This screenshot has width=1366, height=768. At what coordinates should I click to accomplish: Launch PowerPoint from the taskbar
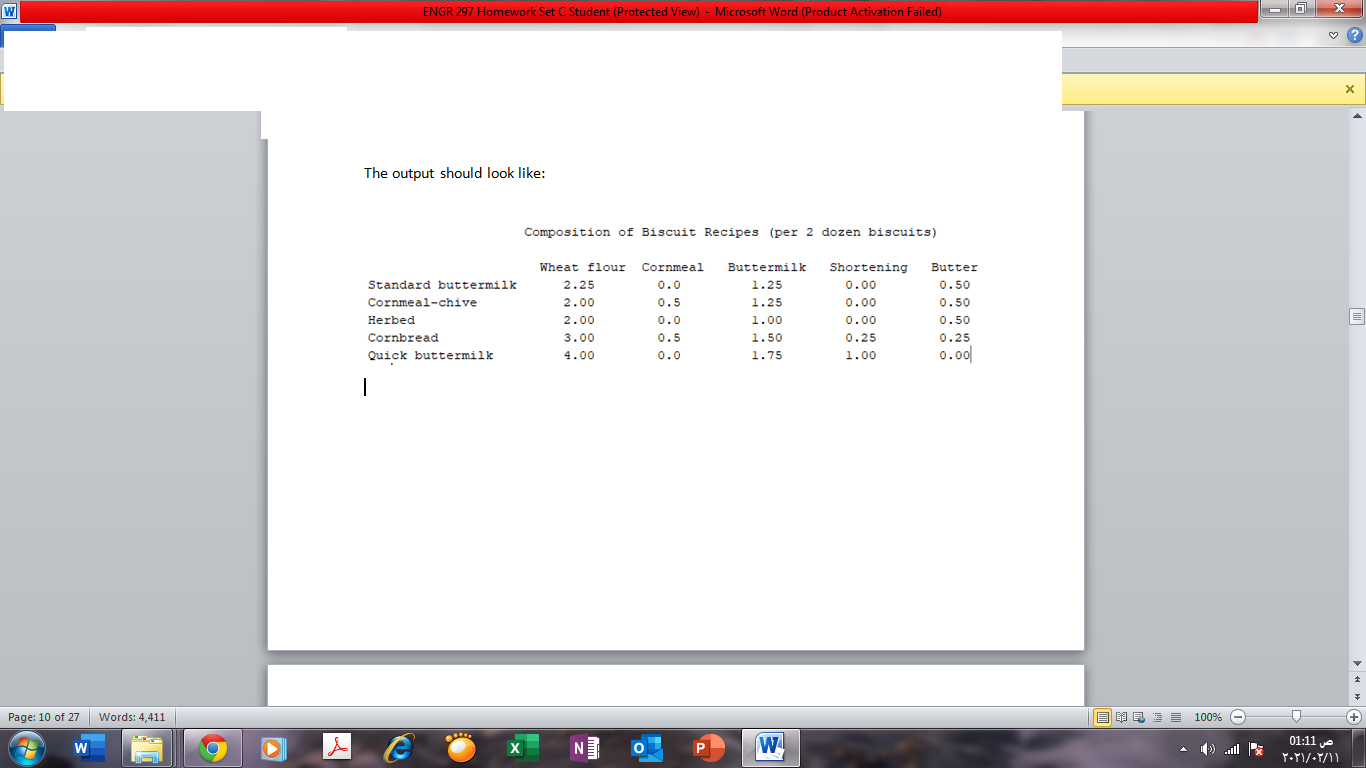tap(708, 748)
